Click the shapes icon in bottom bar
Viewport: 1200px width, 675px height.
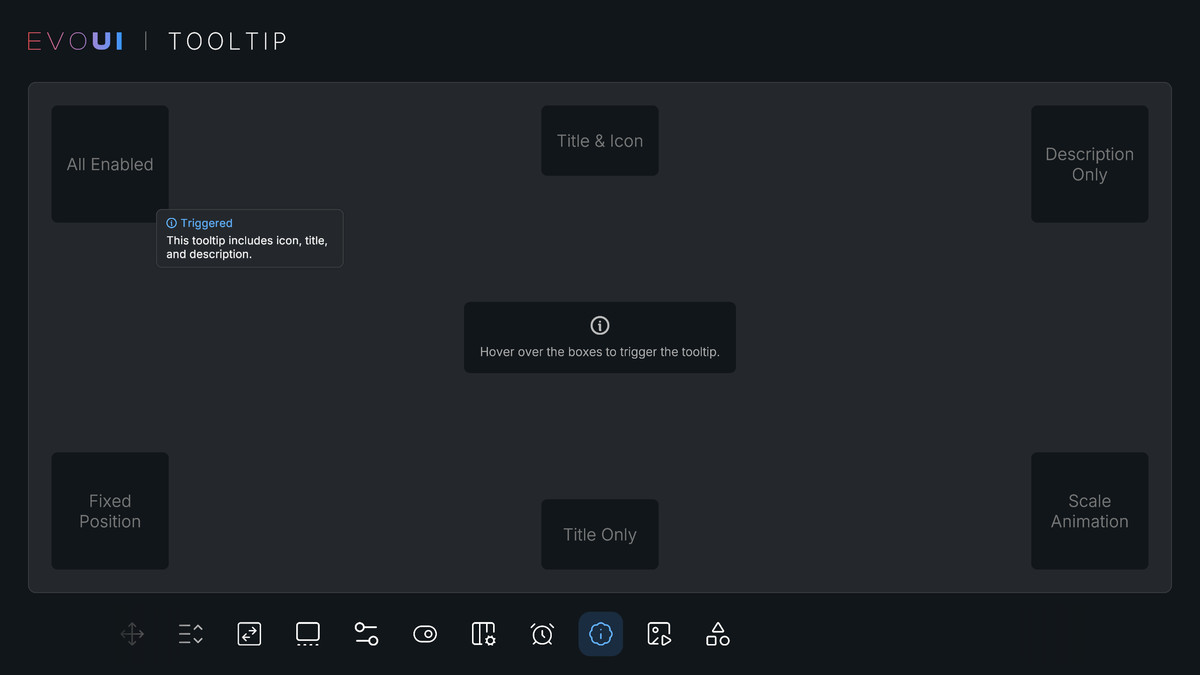(718, 634)
